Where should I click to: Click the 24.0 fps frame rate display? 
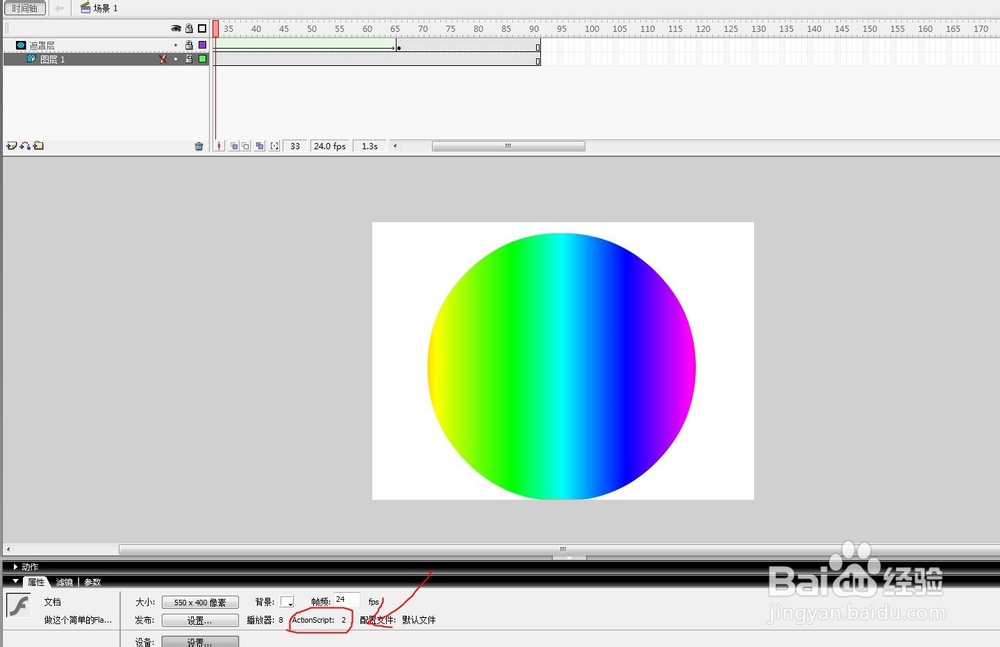pyautogui.click(x=330, y=146)
